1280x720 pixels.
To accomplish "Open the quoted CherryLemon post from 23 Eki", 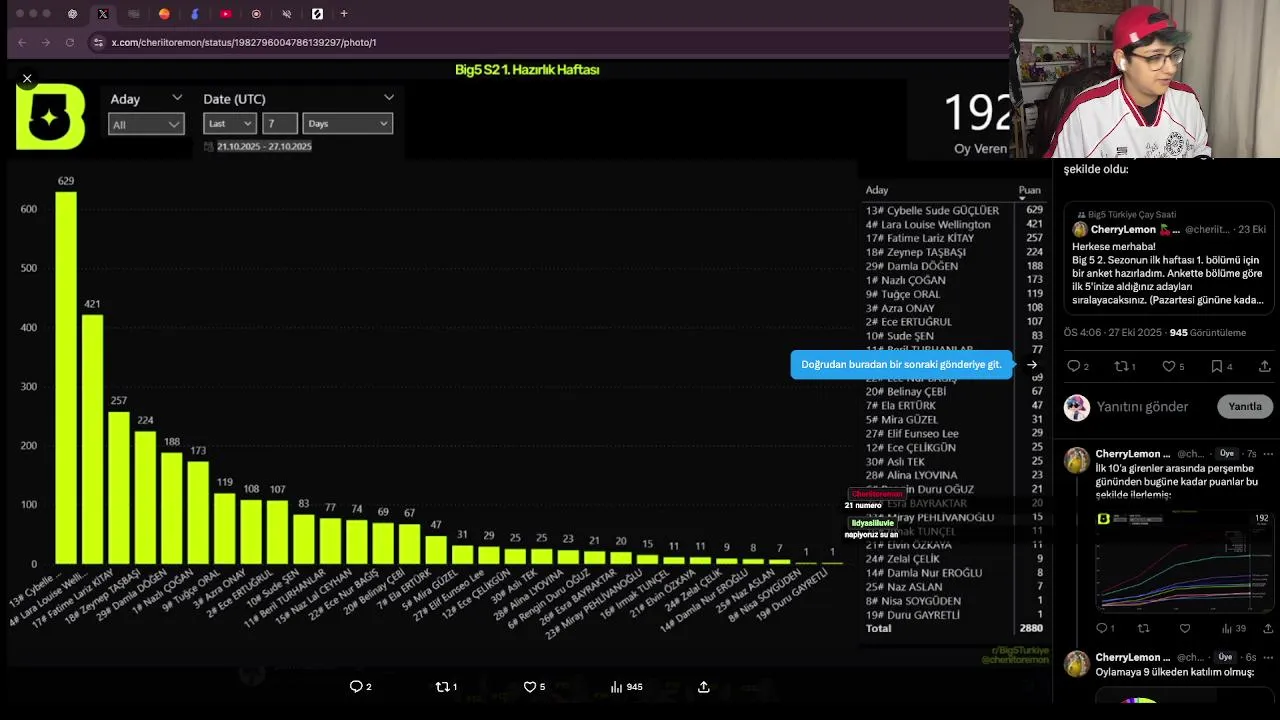I will point(1167,260).
